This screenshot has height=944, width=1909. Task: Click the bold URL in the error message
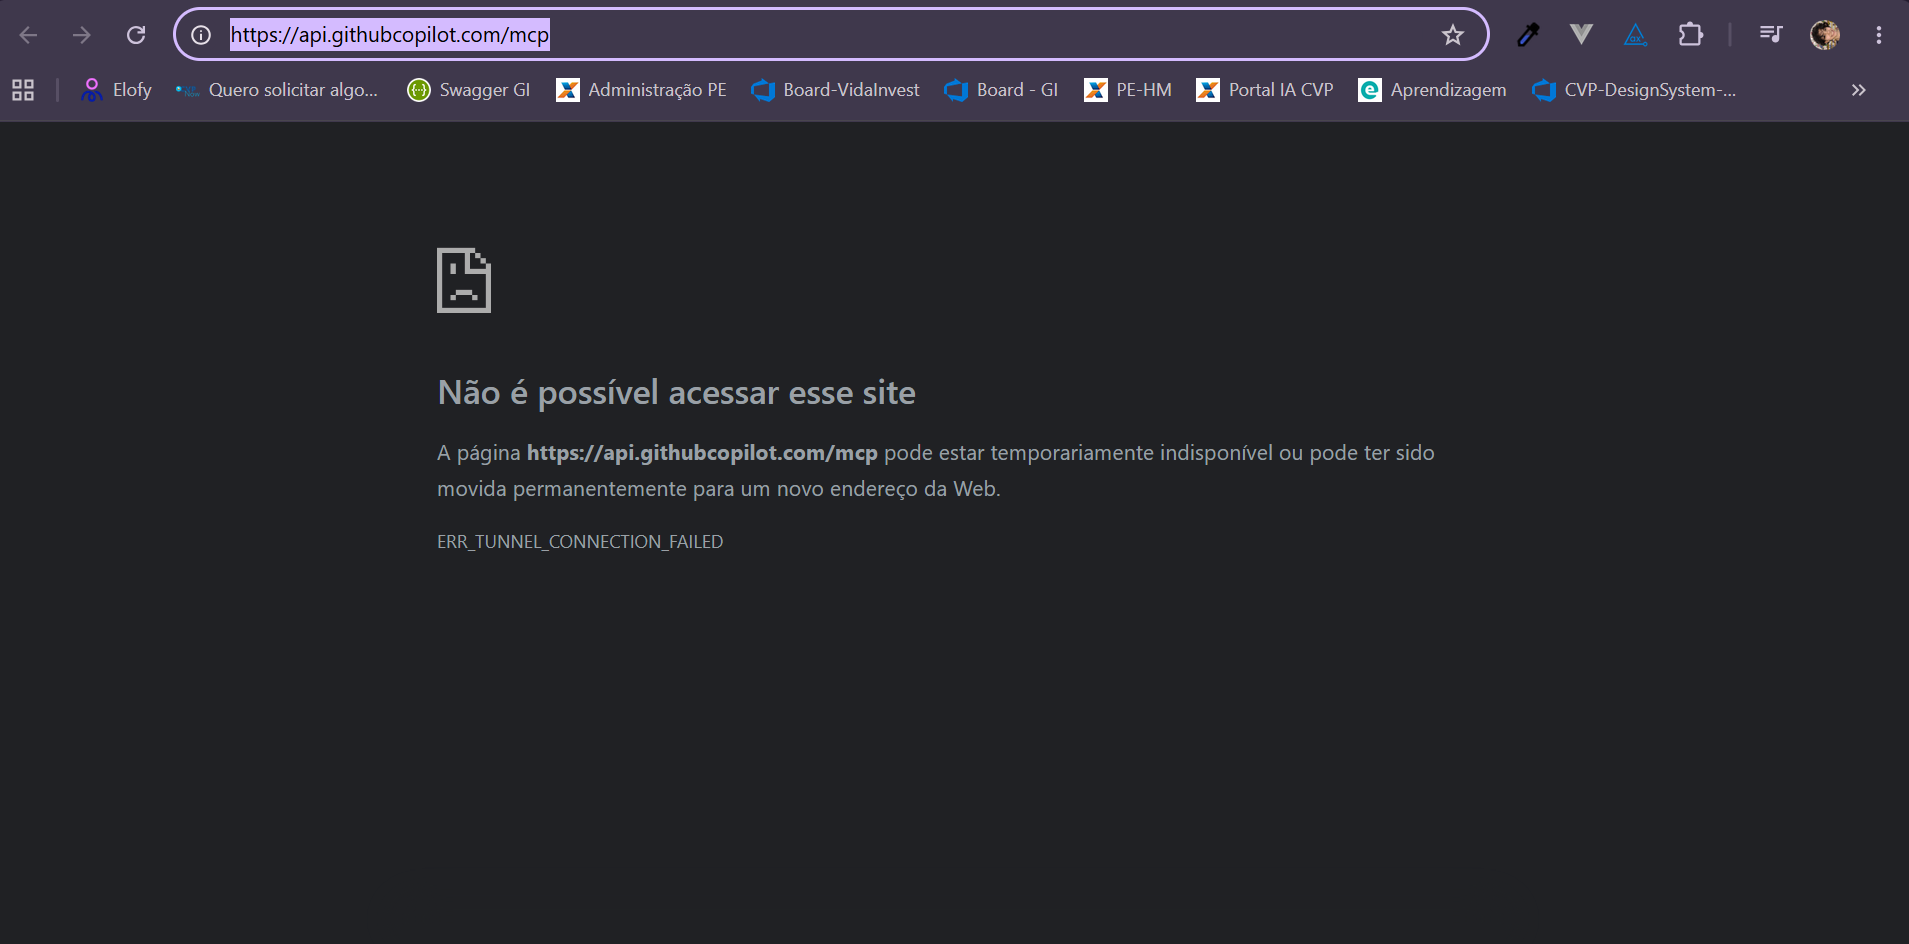(702, 453)
